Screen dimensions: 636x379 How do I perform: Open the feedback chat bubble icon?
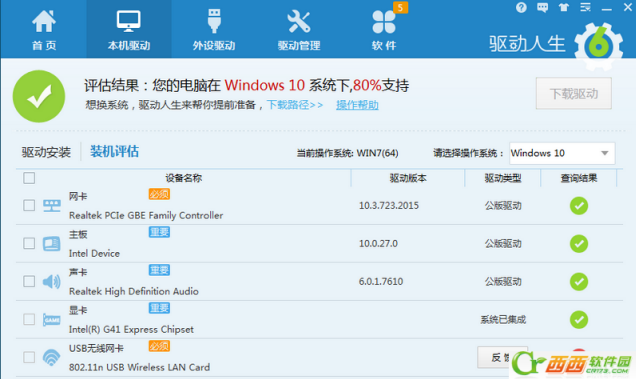click(542, 7)
